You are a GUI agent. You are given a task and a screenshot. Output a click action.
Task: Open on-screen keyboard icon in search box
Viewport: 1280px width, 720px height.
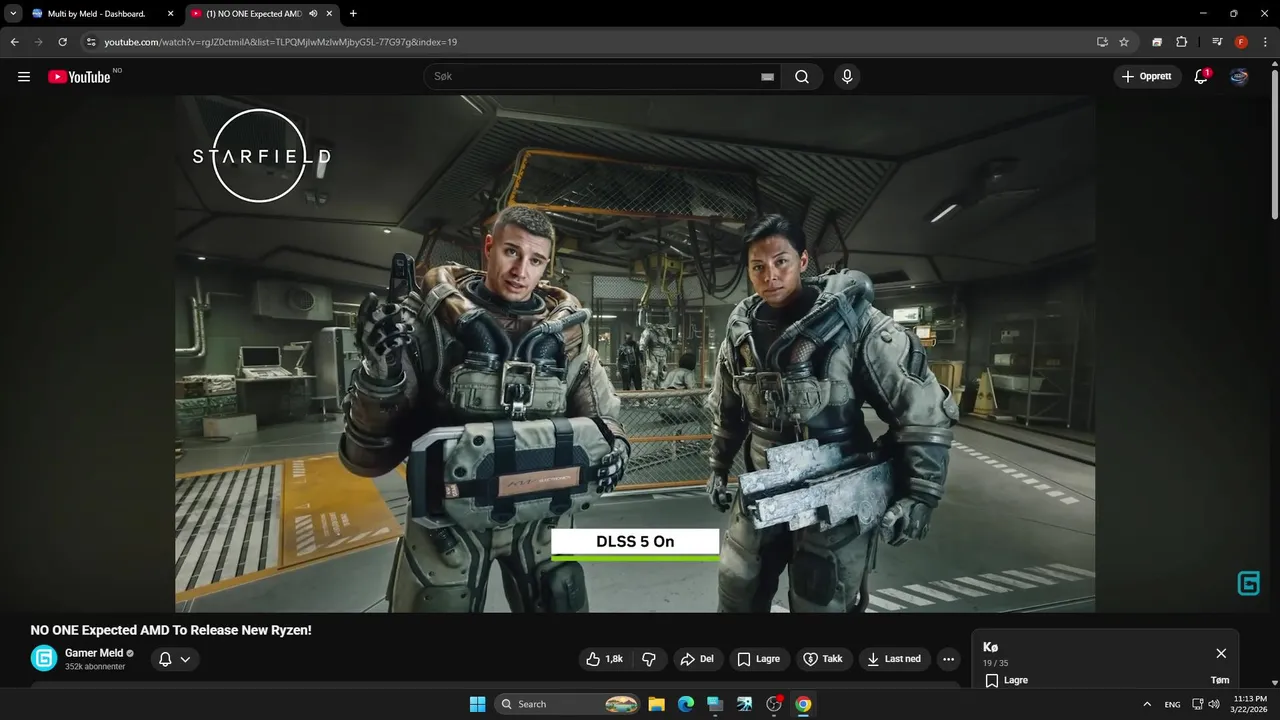(x=767, y=77)
